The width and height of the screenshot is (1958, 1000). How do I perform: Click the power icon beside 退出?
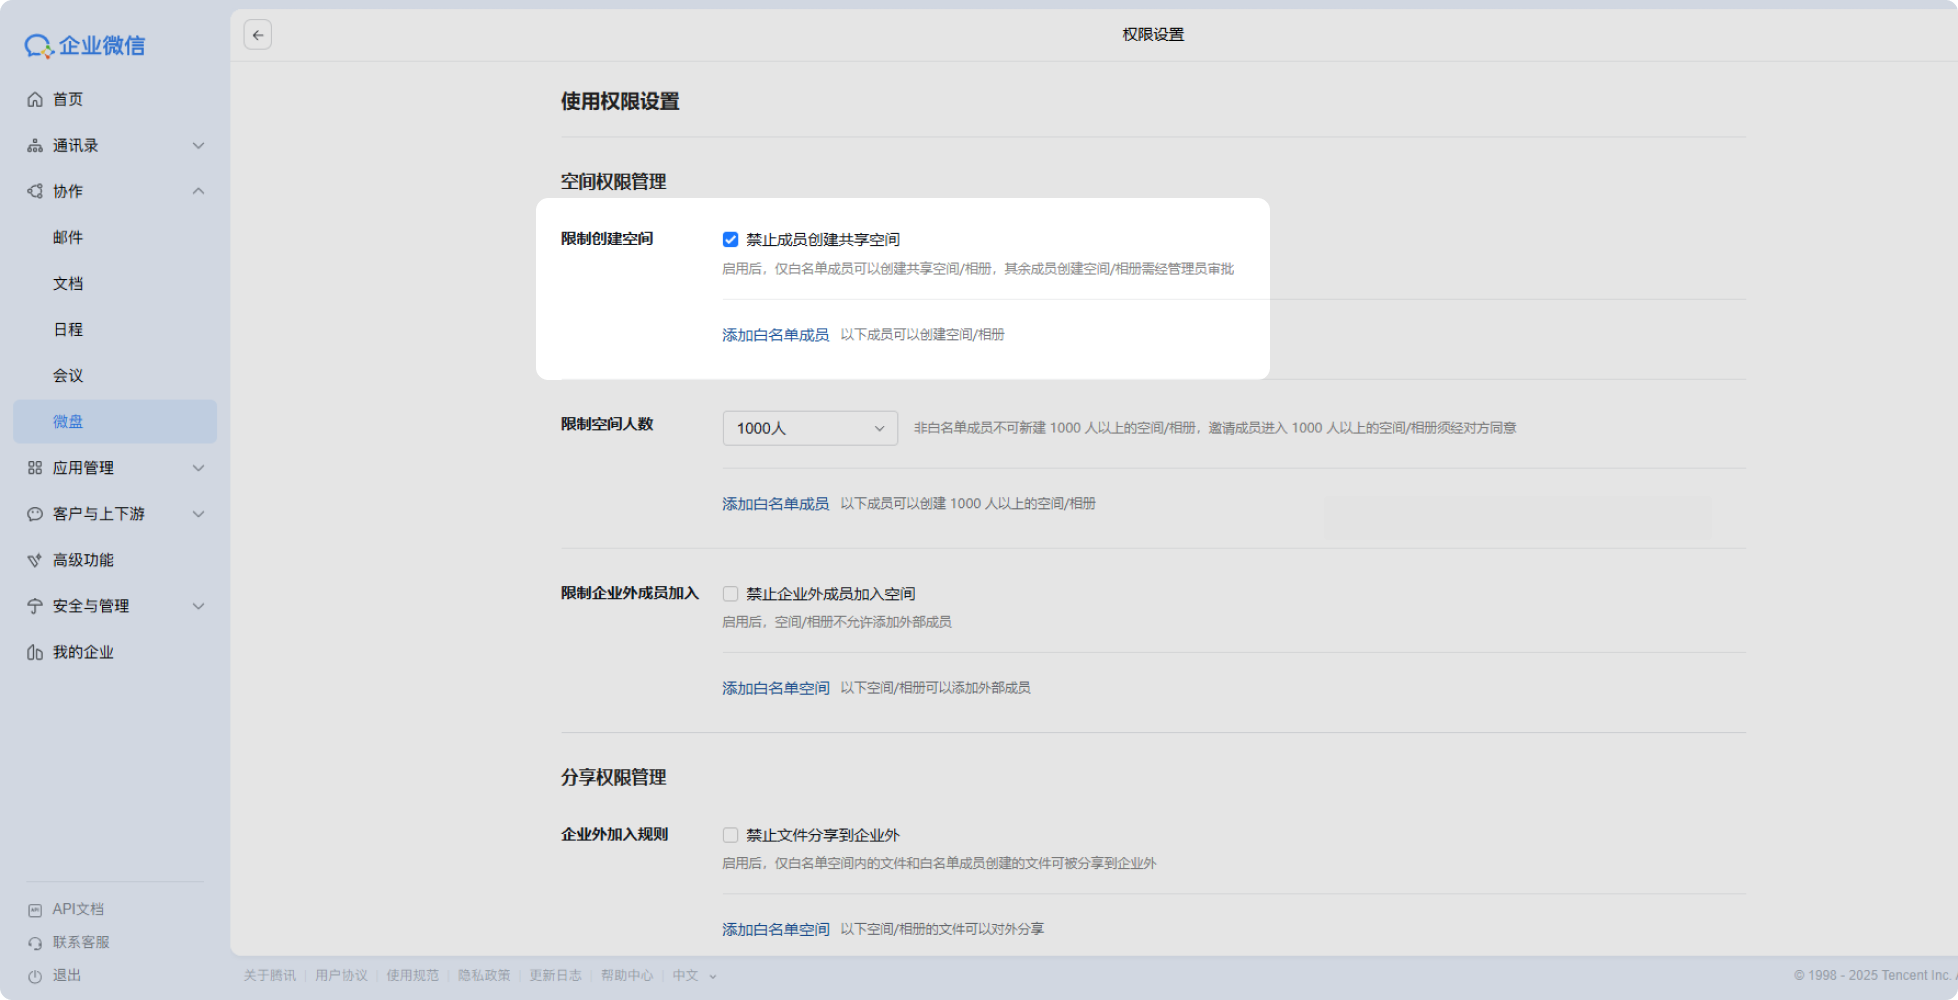(x=35, y=975)
